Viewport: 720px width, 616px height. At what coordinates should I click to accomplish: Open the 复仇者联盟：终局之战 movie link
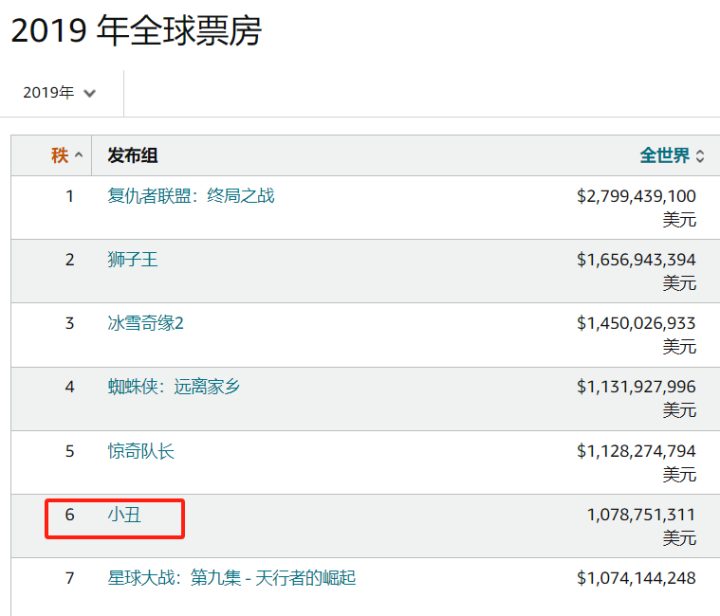pos(191,196)
